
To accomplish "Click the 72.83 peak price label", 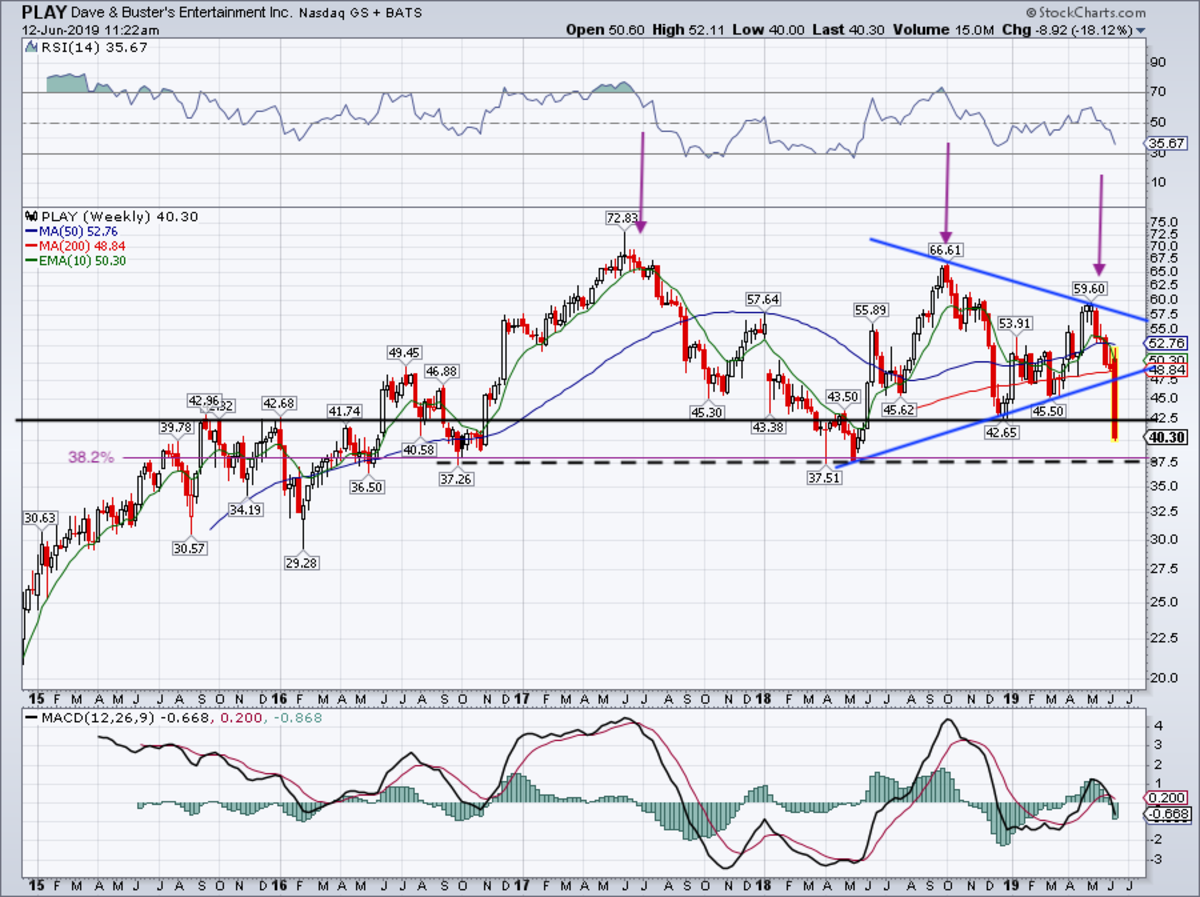I will 621,217.
